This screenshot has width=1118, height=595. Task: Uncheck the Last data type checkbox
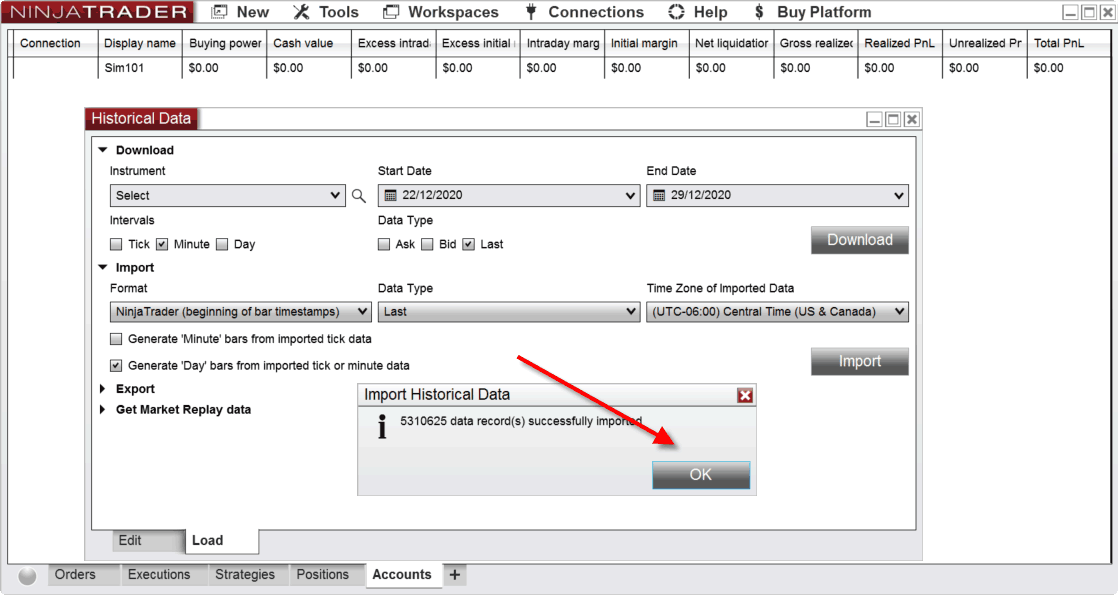pos(468,245)
